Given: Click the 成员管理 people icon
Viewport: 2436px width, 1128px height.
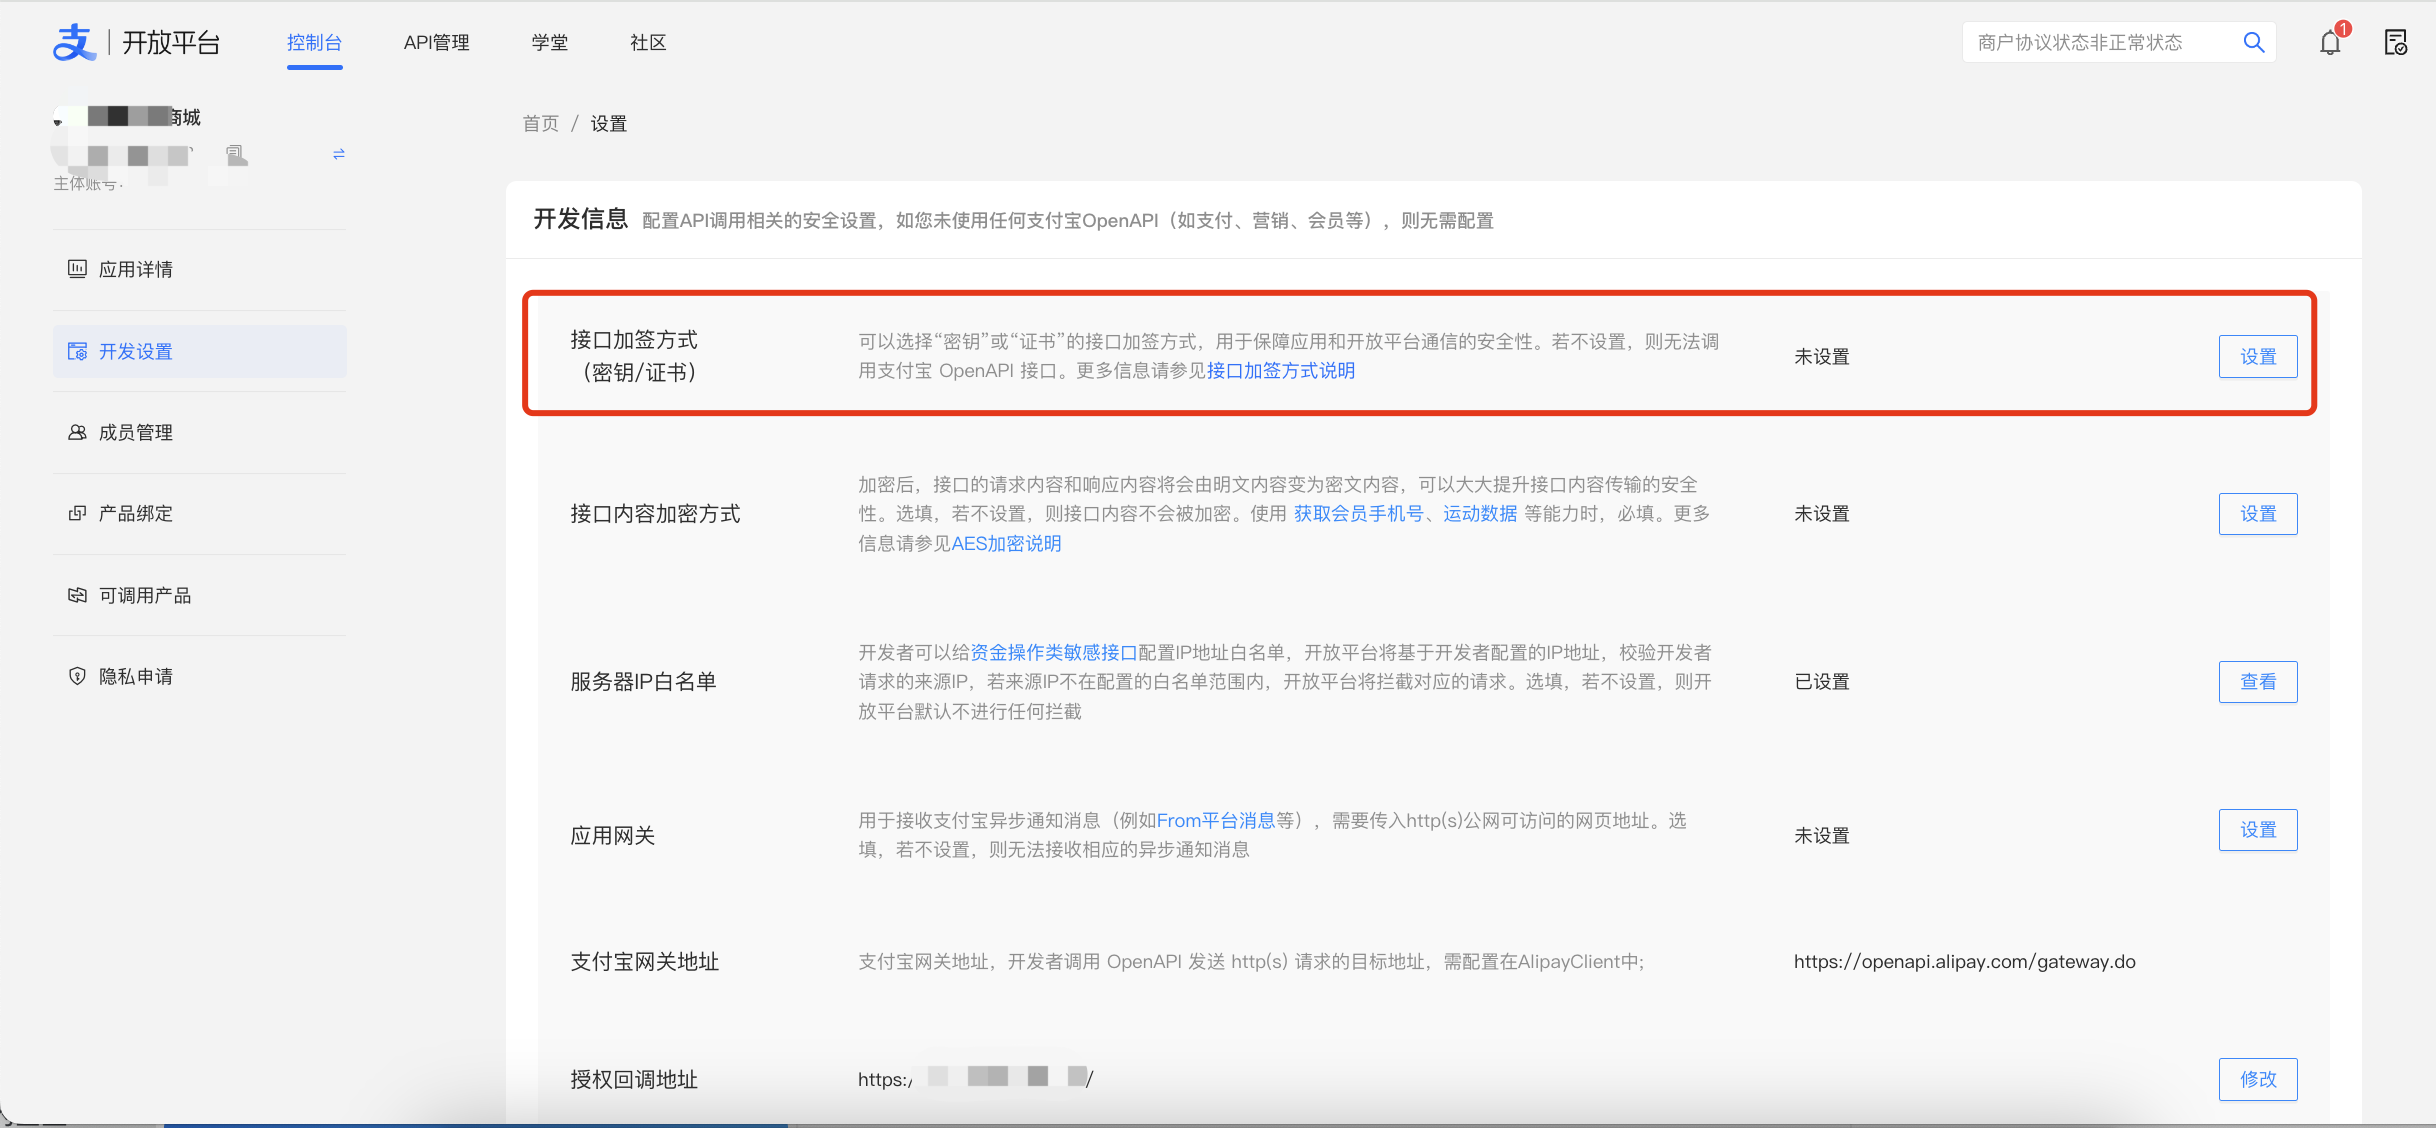Looking at the screenshot, I should click(77, 432).
